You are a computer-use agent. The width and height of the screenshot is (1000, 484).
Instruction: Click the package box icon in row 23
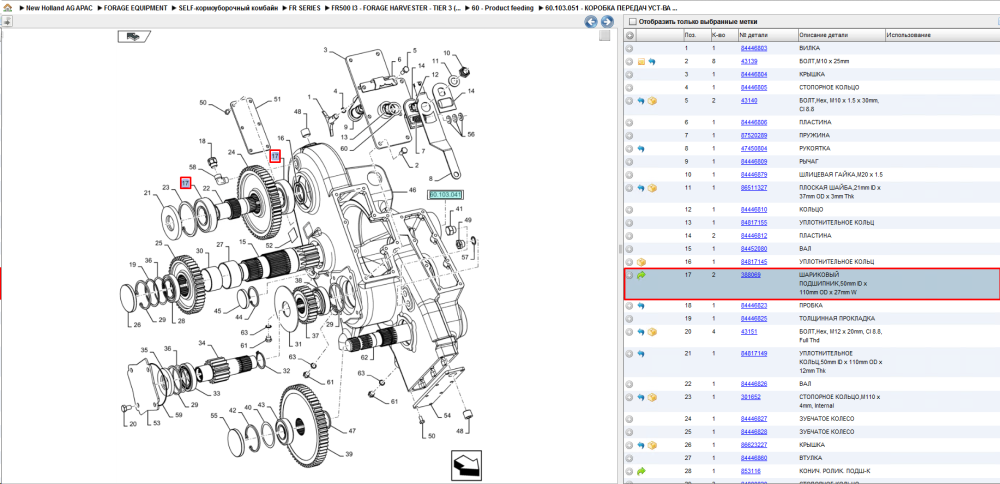[x=652, y=397]
